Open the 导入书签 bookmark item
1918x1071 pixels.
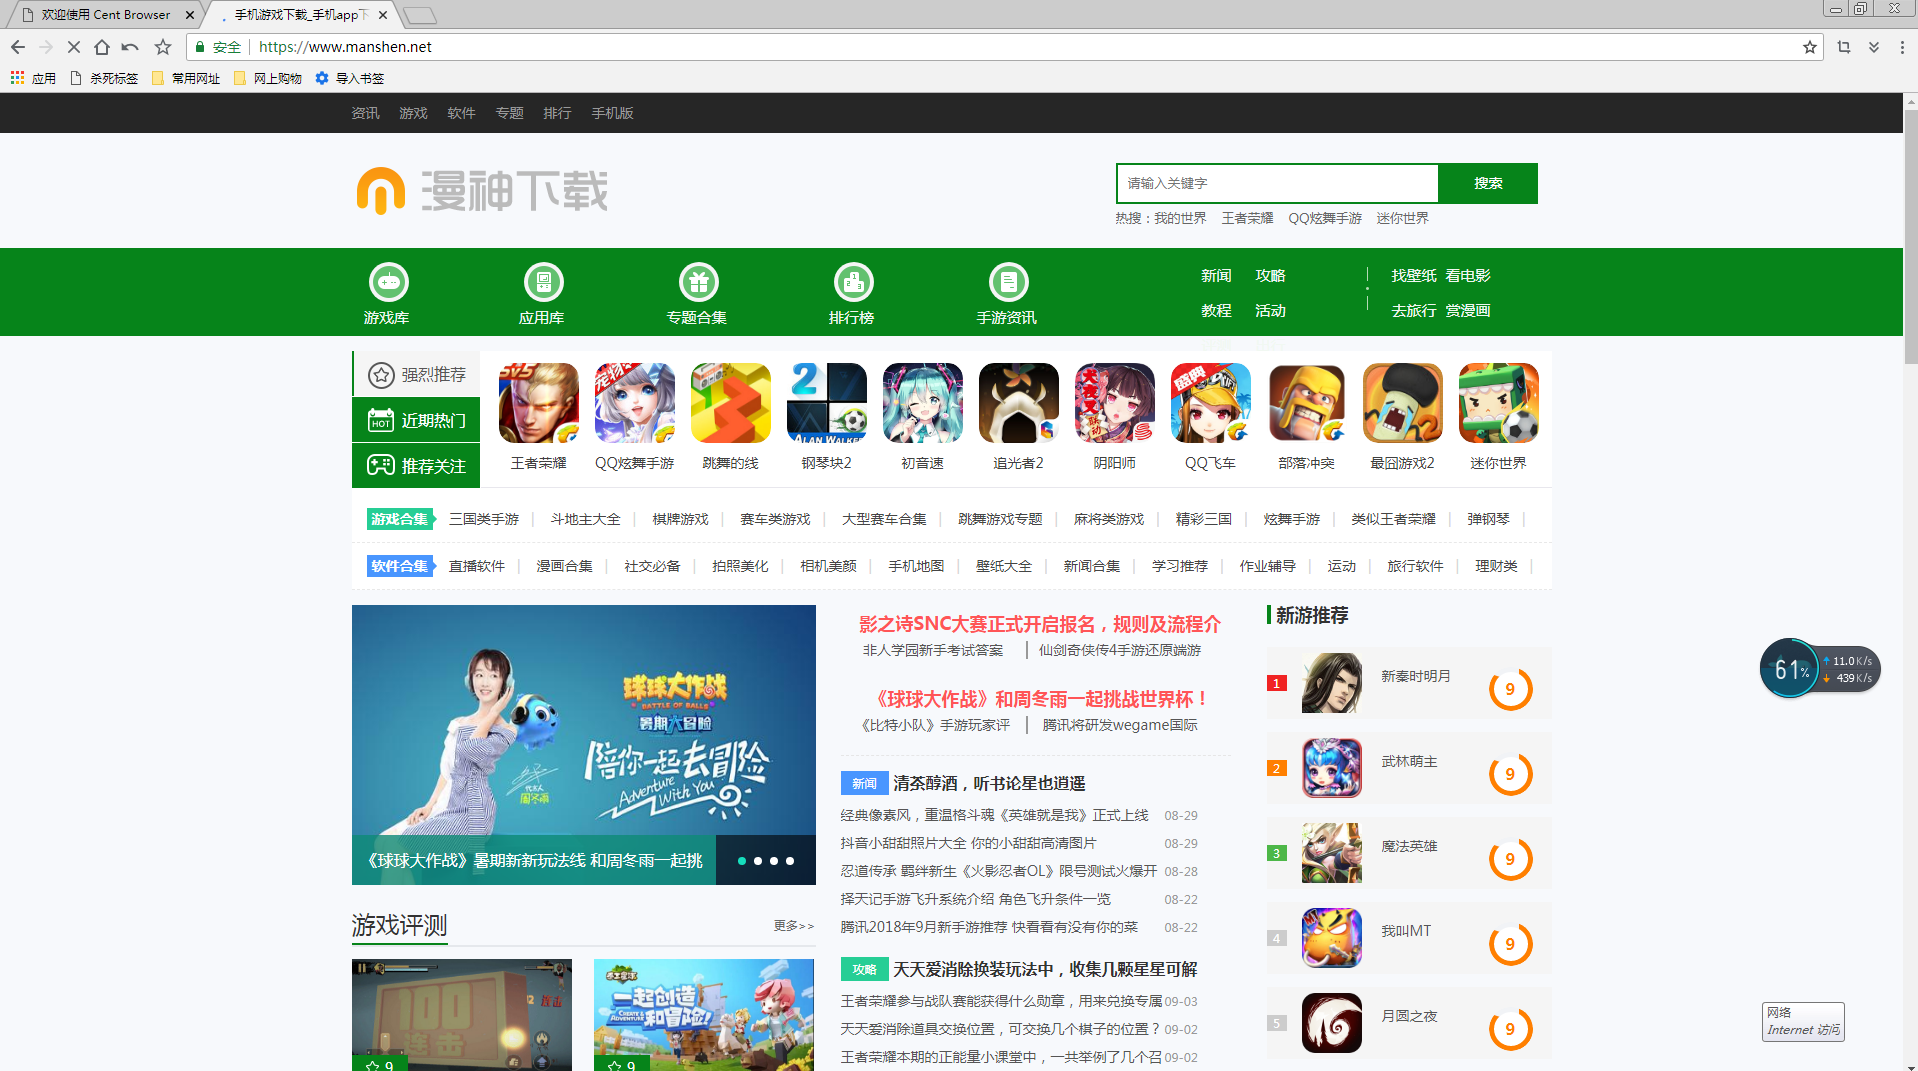pos(350,78)
